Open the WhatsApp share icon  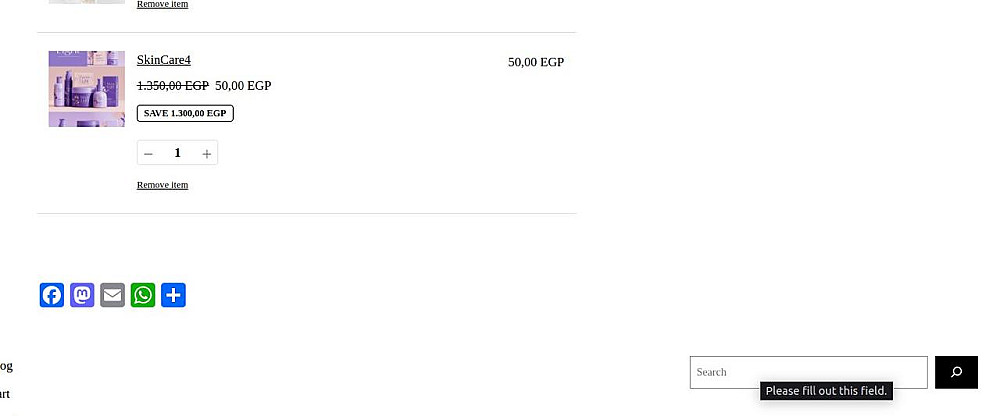143,295
